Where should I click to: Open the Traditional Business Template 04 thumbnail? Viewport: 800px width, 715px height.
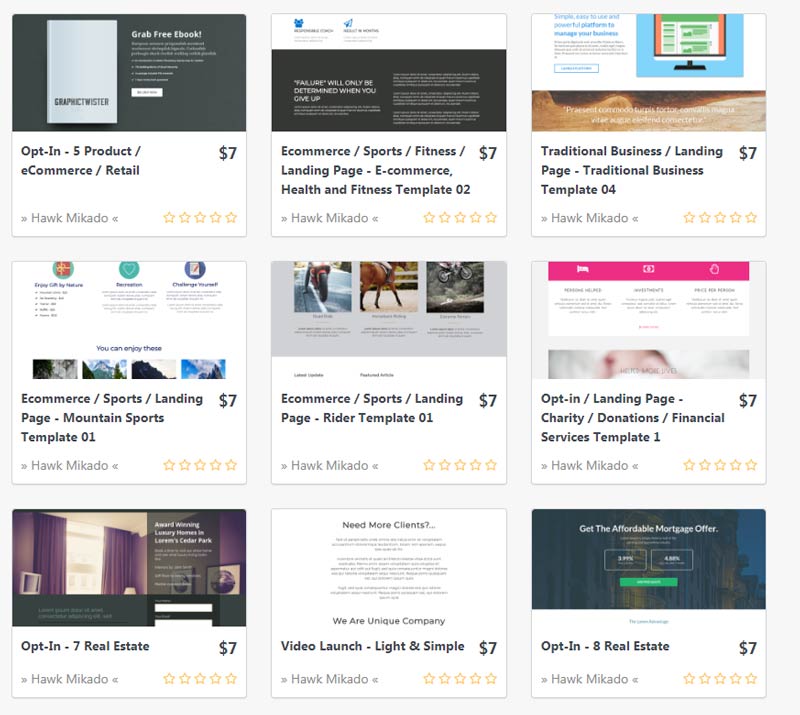[x=648, y=72]
